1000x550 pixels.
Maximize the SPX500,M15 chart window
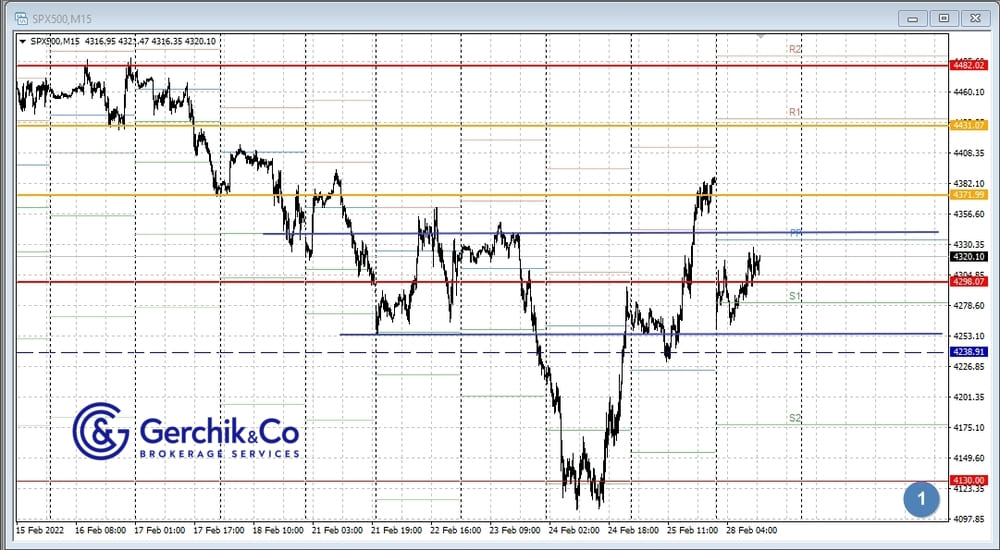pos(942,17)
